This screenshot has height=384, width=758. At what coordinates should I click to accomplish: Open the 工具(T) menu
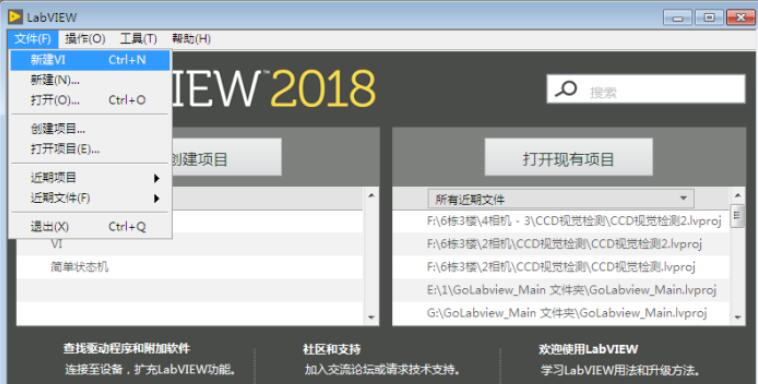point(138,39)
